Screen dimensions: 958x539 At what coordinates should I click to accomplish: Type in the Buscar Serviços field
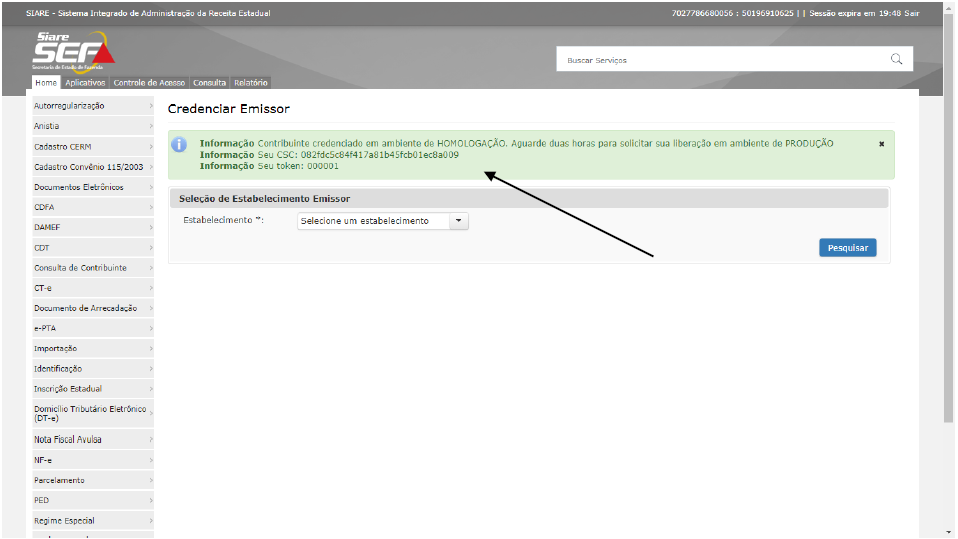point(720,60)
